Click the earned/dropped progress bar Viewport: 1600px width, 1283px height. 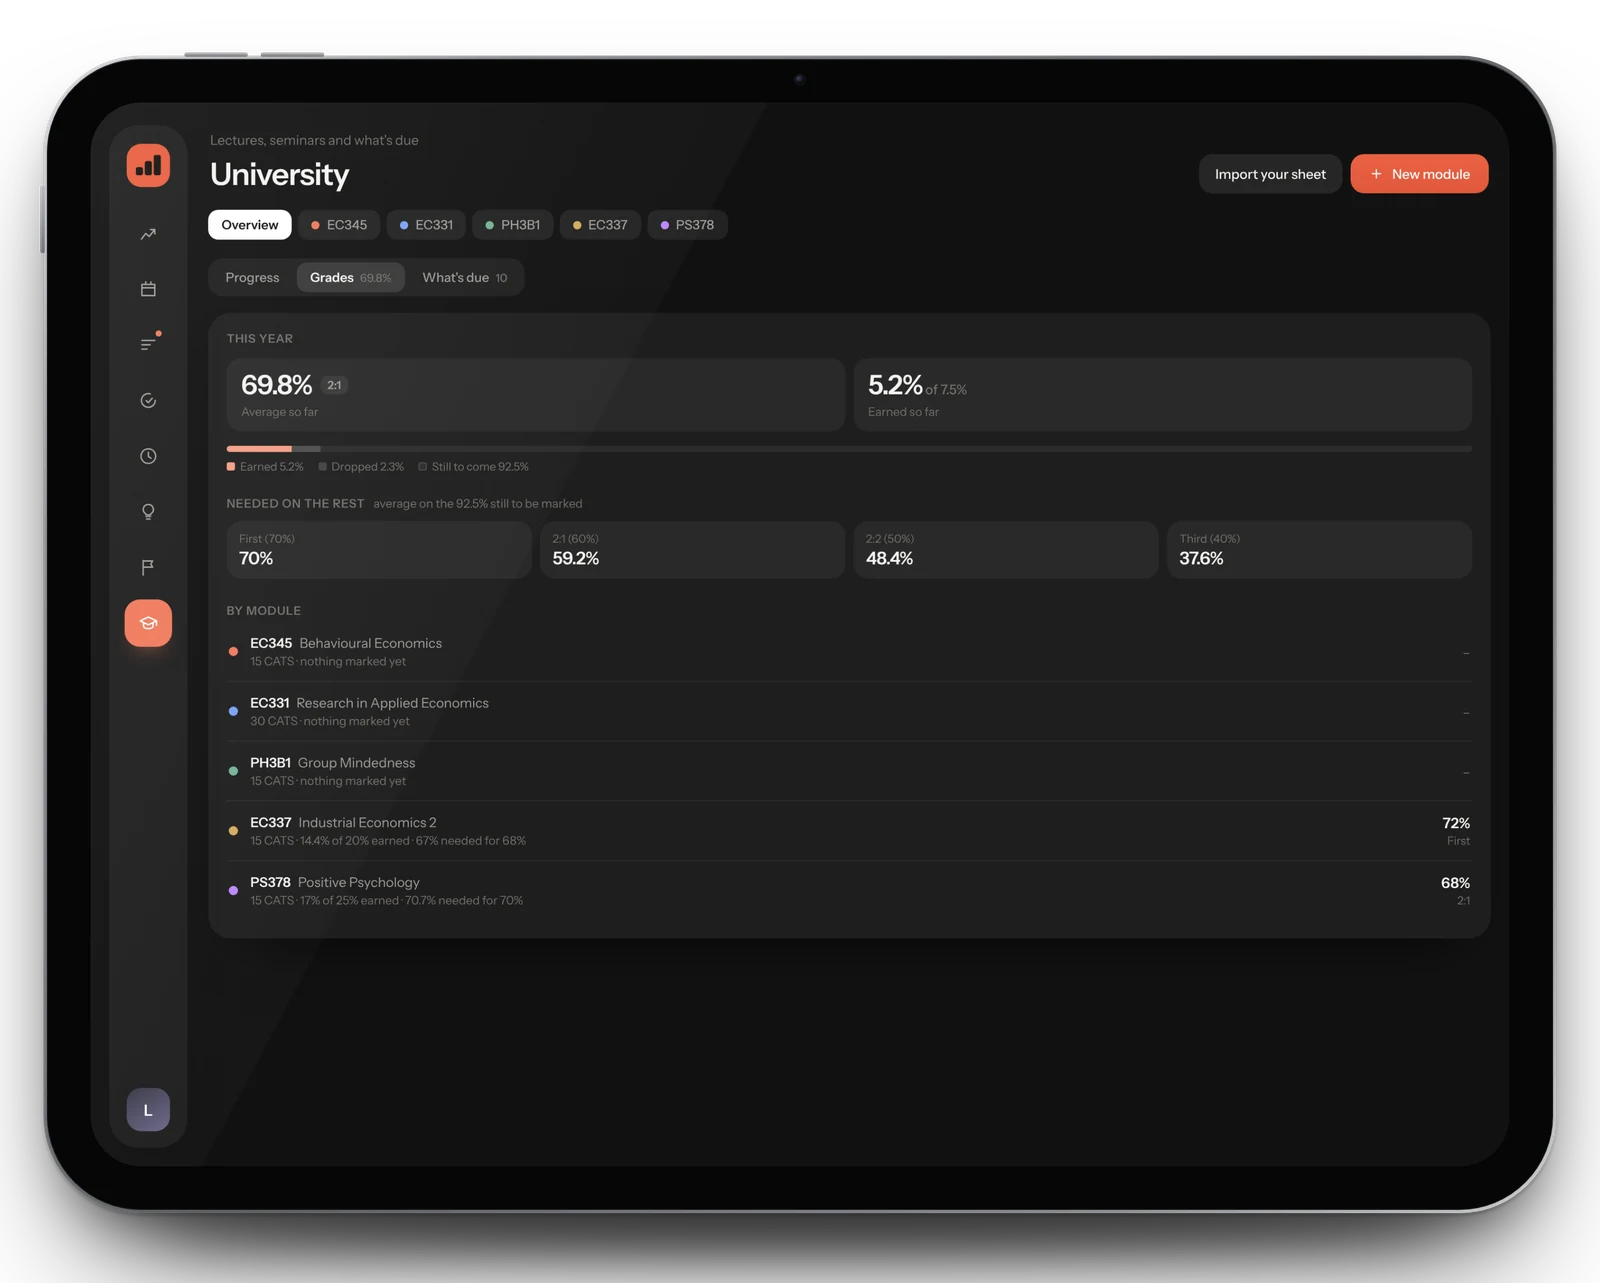click(849, 449)
